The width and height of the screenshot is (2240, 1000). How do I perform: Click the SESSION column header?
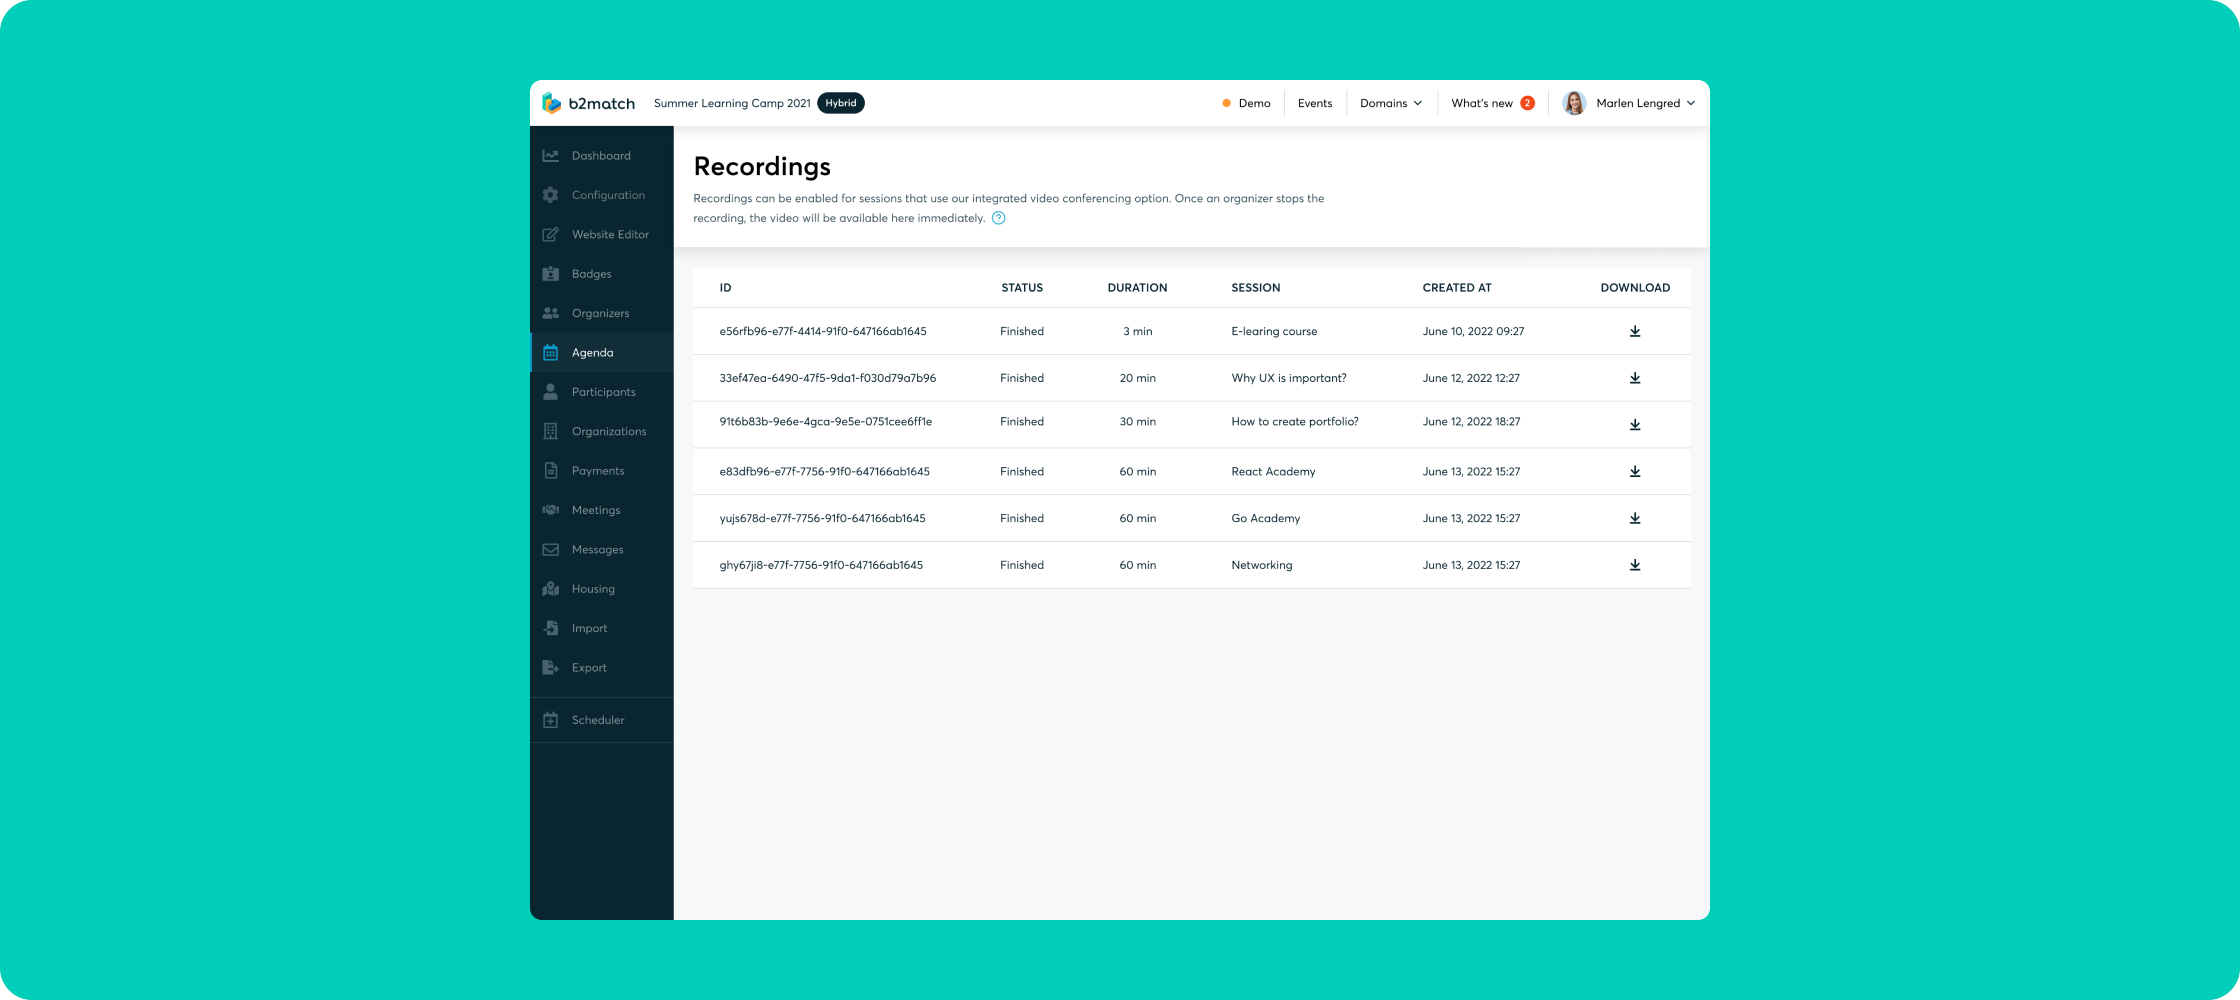[1256, 288]
